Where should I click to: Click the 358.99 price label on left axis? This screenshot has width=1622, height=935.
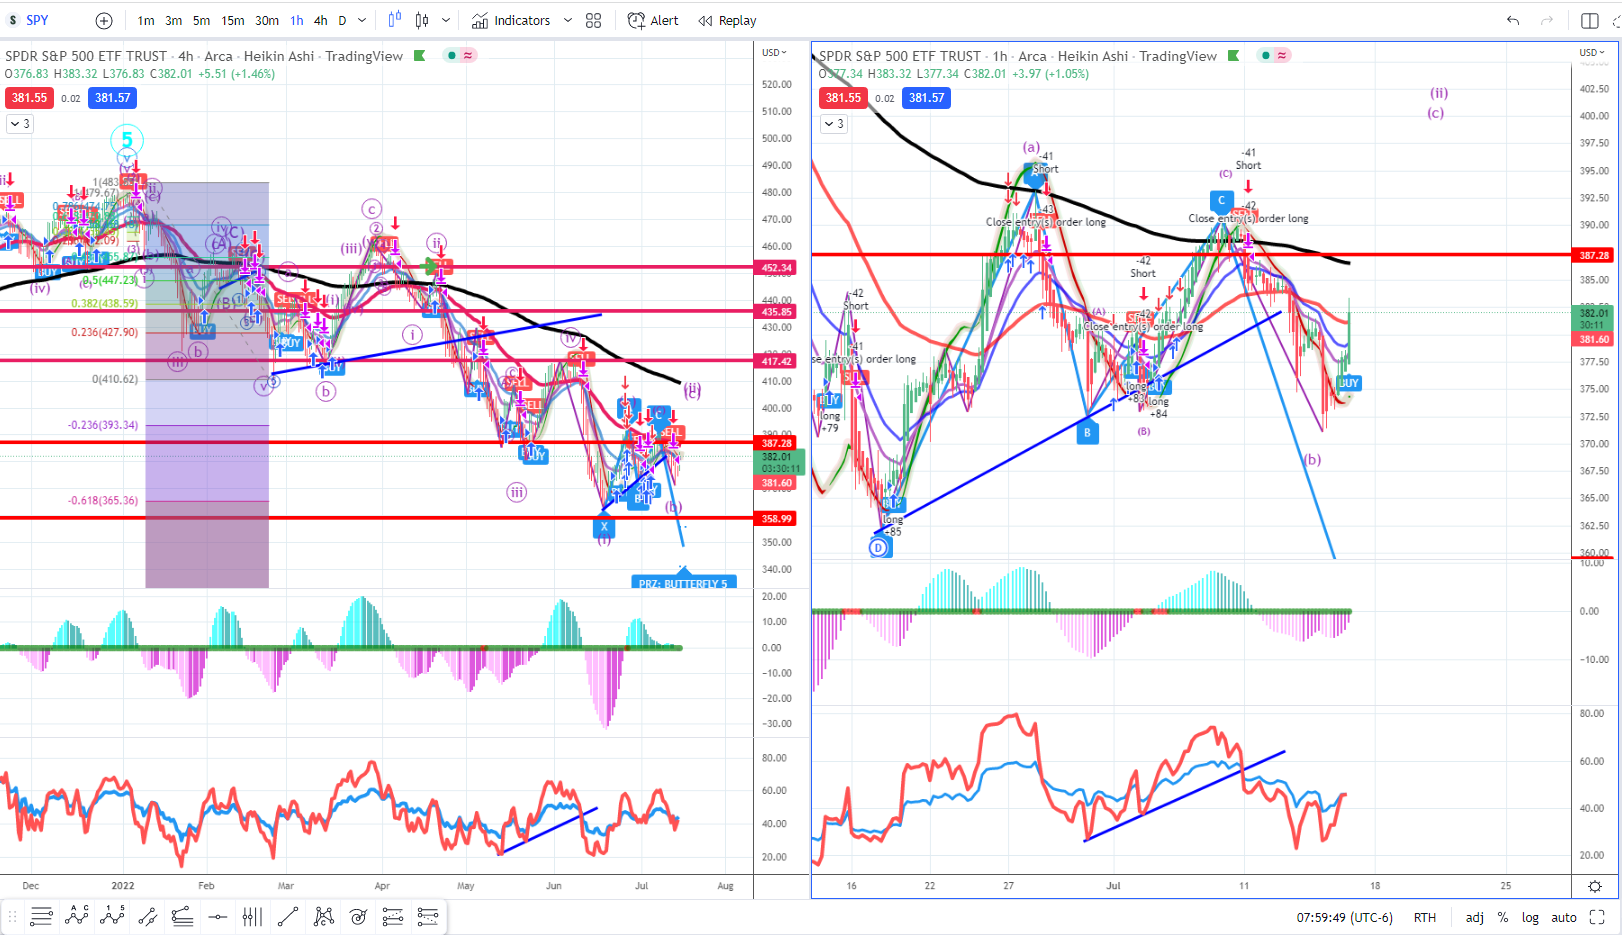tap(777, 518)
